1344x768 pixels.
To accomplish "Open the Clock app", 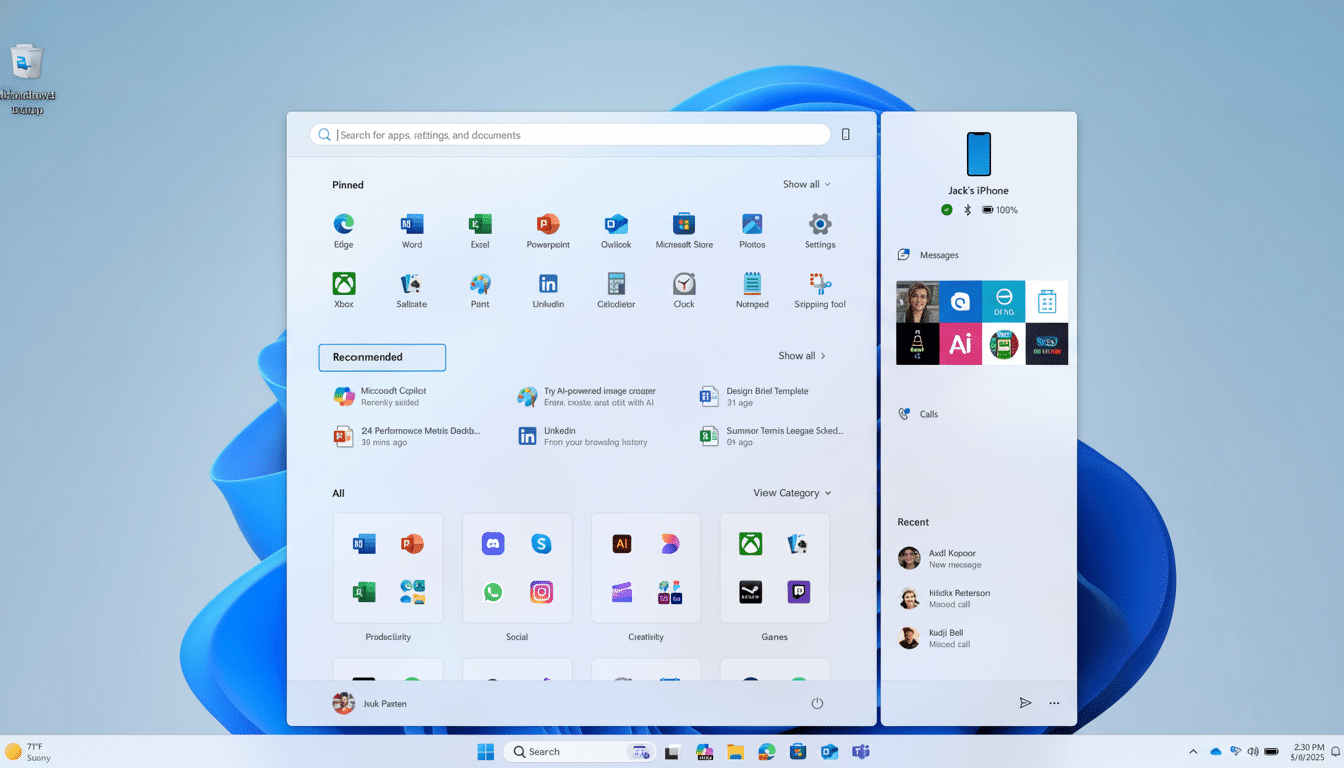I will click(x=683, y=288).
